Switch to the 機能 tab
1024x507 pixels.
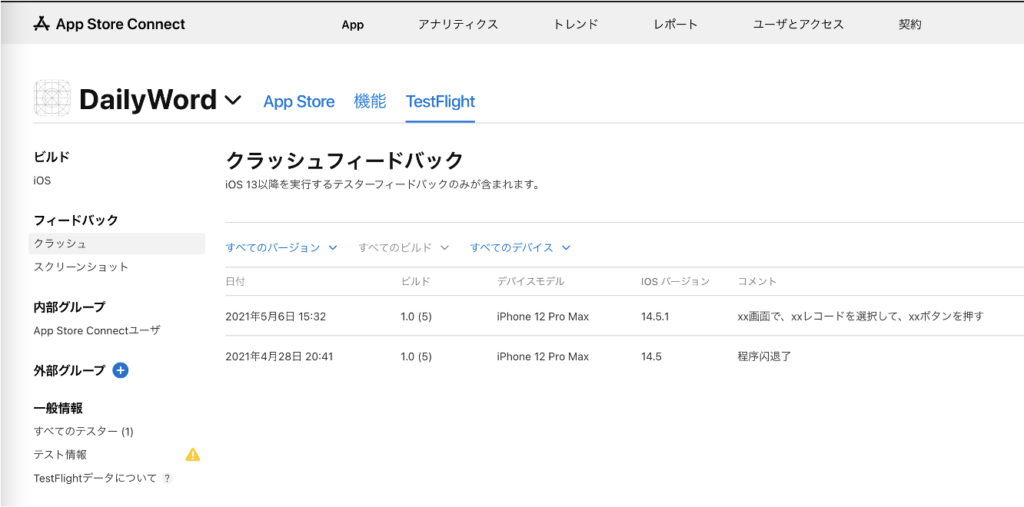[x=370, y=101]
